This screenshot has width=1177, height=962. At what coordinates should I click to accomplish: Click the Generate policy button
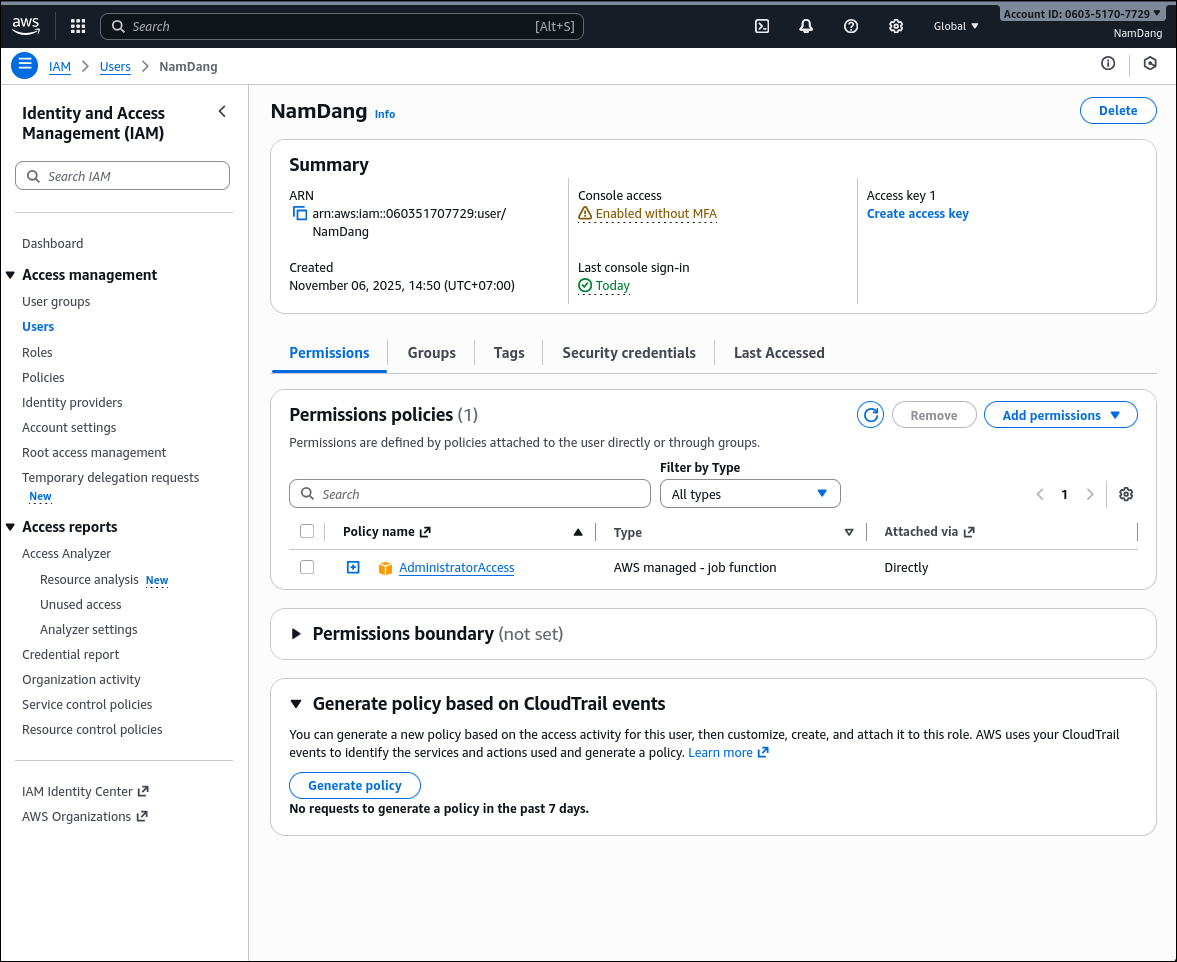(354, 785)
